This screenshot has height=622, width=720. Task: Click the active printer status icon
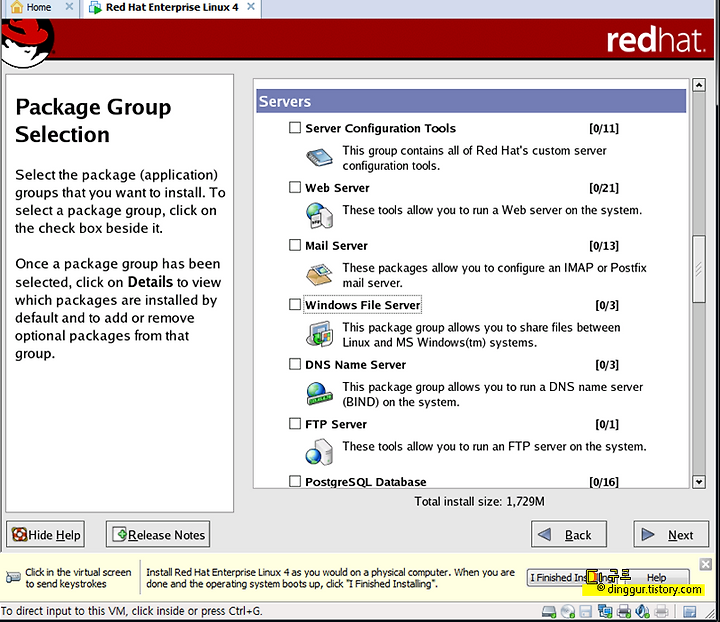point(624,611)
